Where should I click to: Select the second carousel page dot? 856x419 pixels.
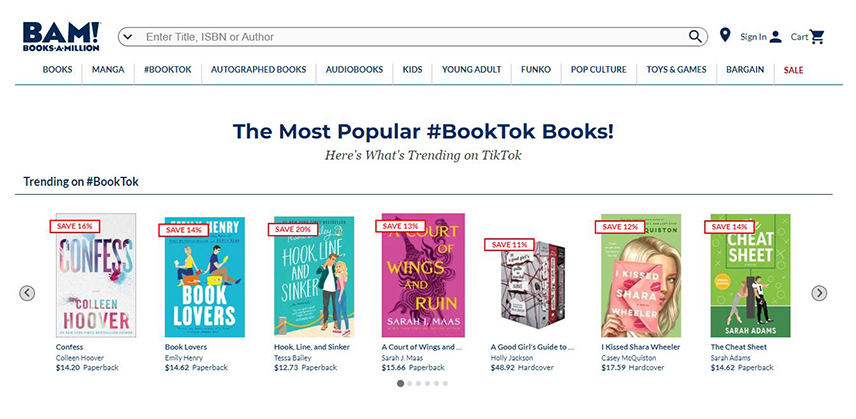[410, 383]
